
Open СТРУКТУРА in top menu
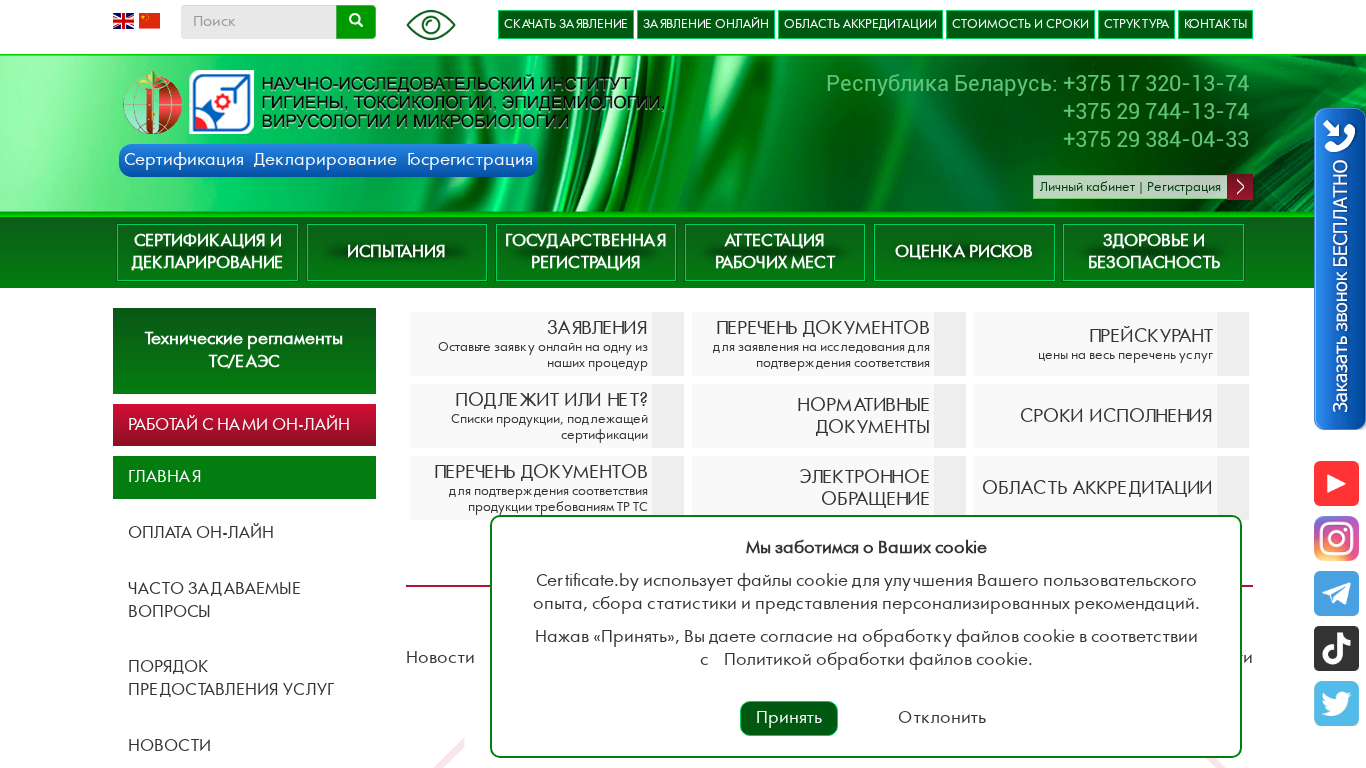1136,25
